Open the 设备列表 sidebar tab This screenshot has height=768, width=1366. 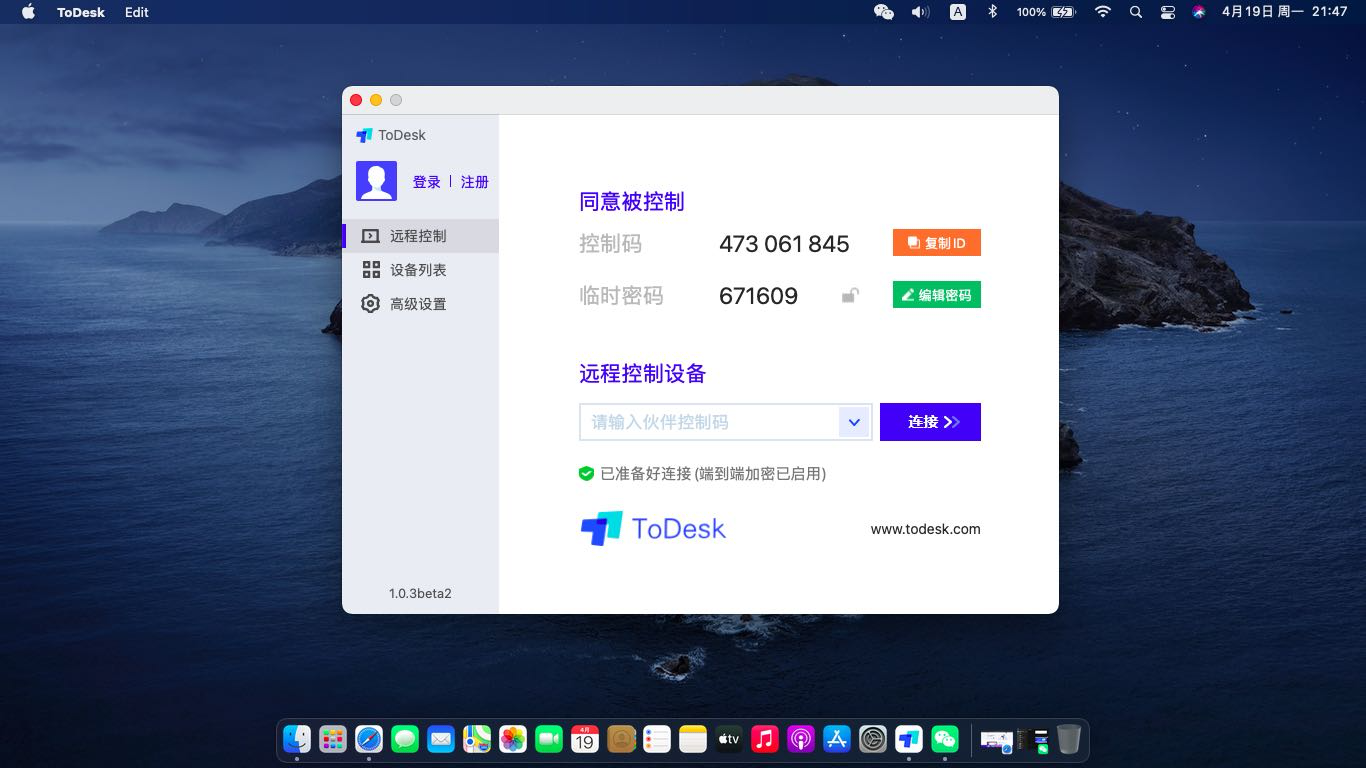tap(420, 270)
